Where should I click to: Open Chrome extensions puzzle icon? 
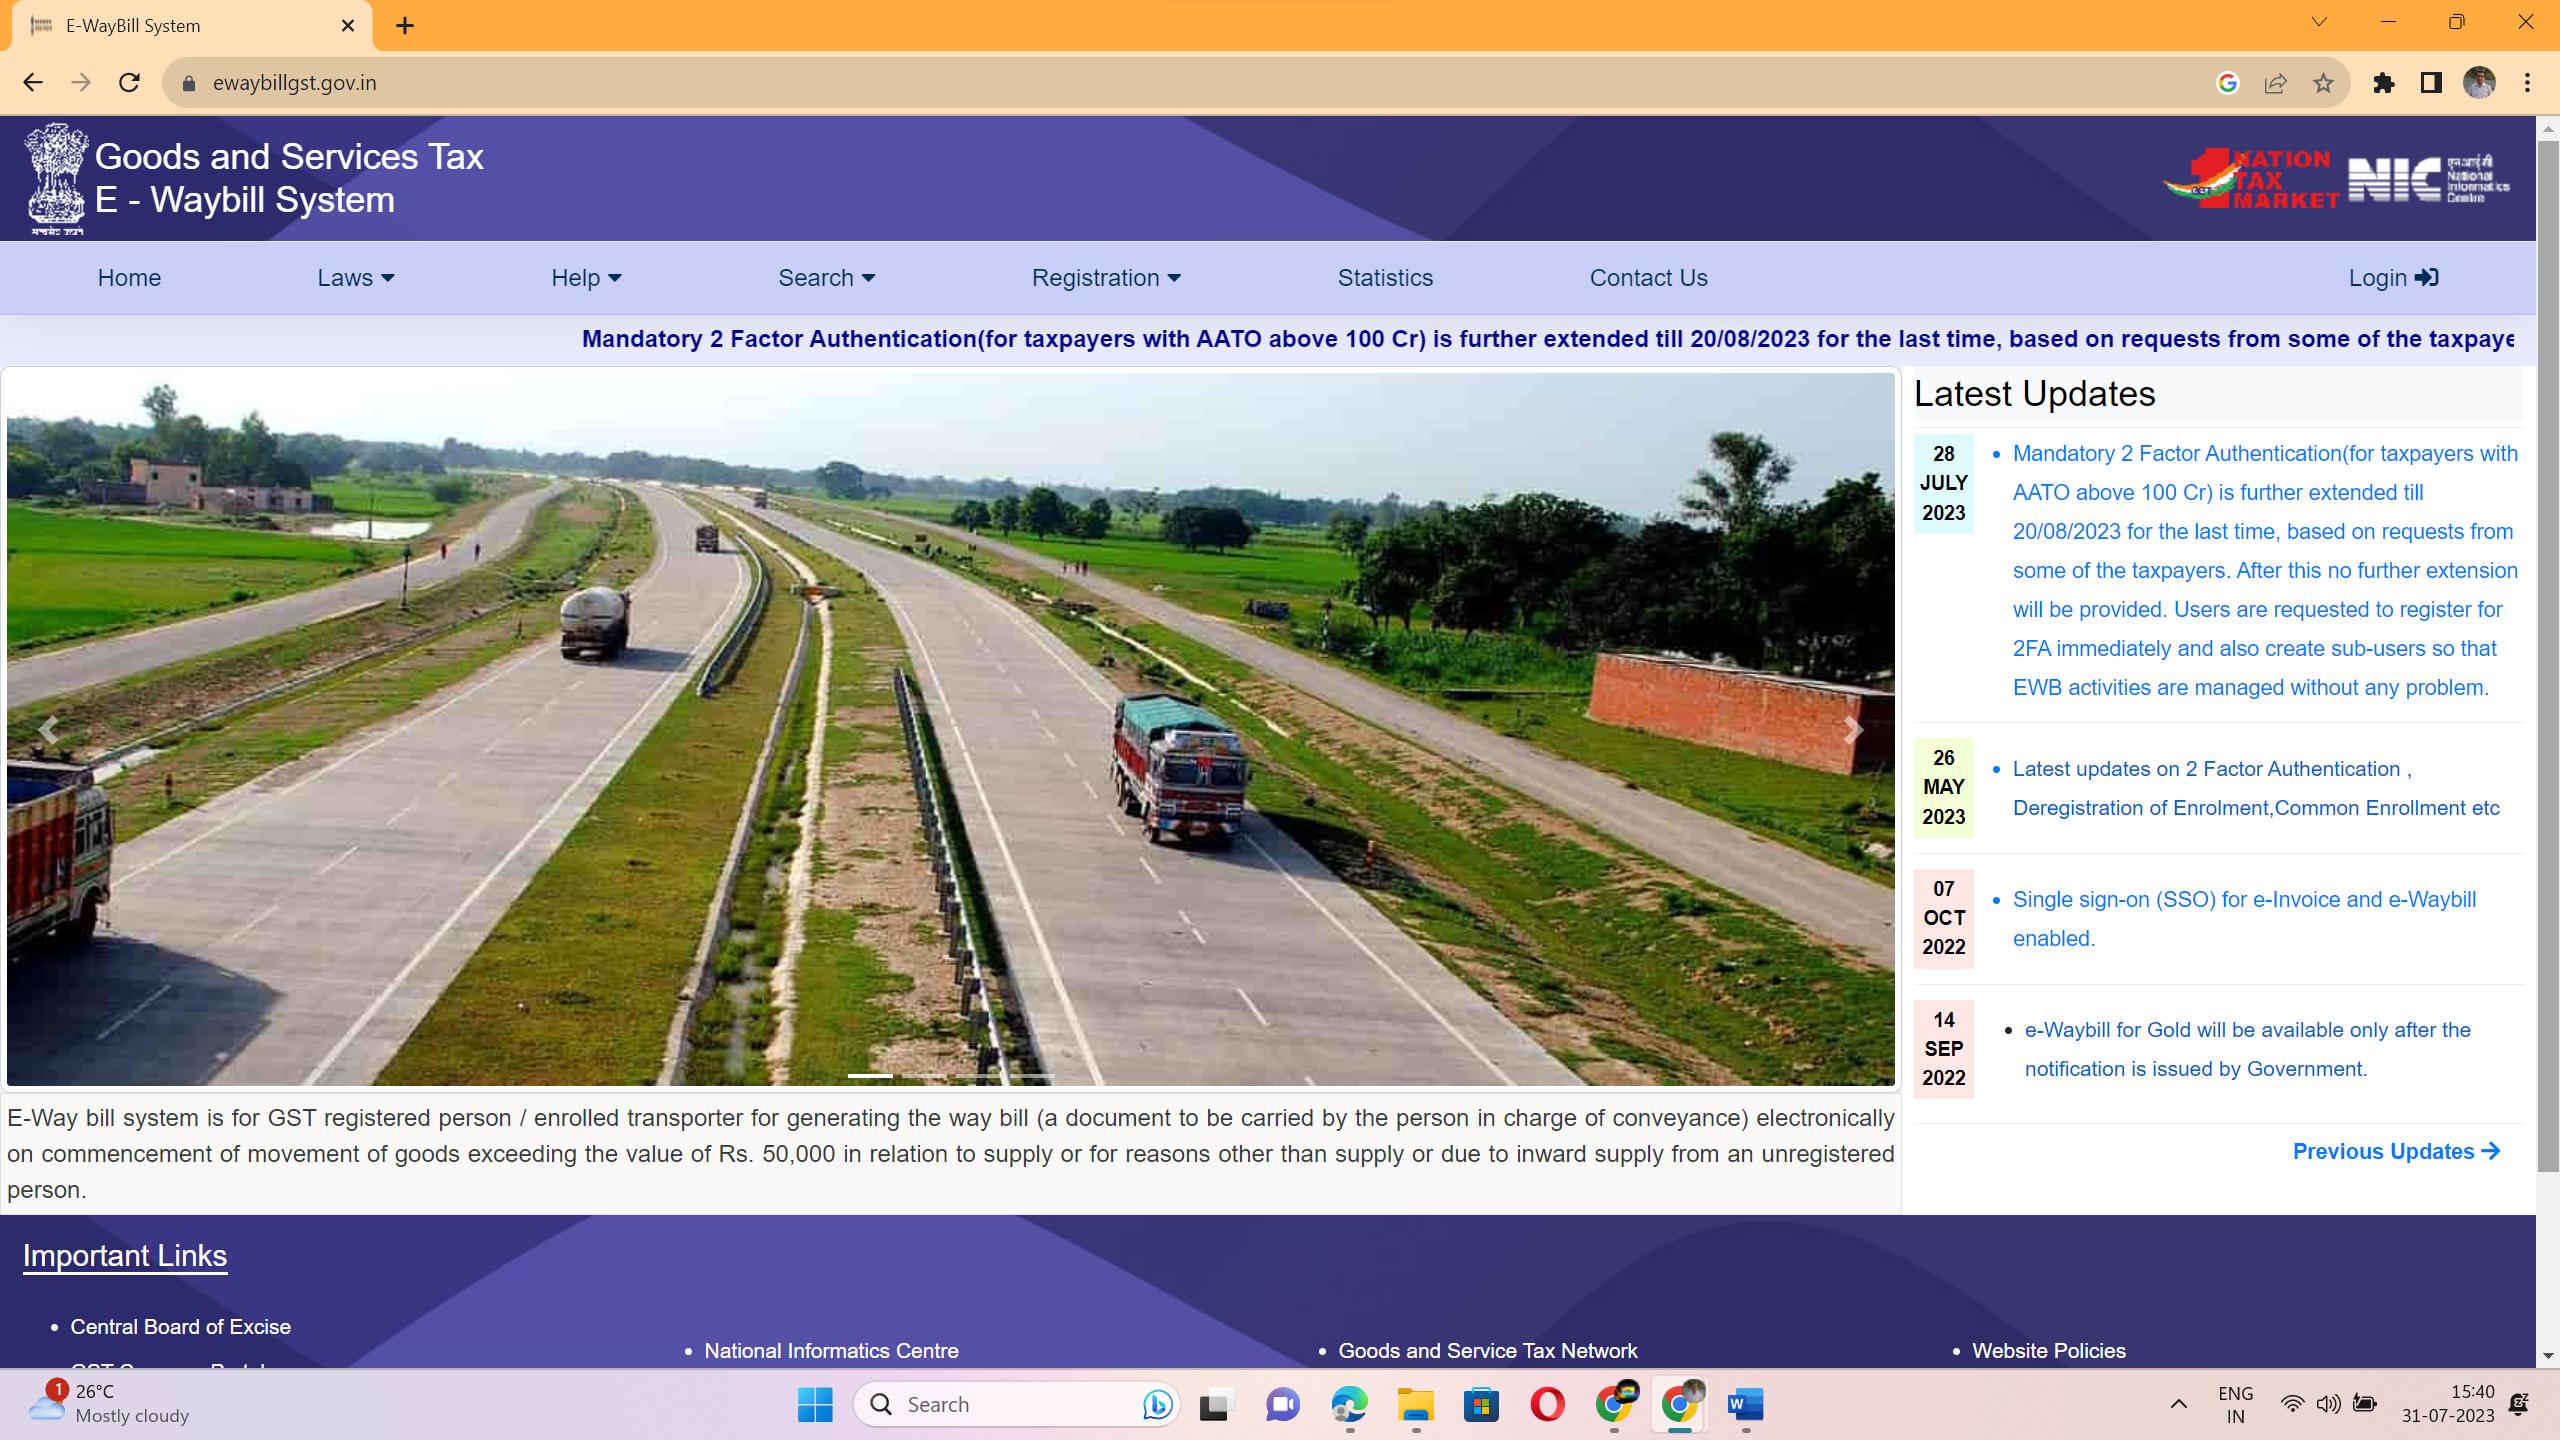tap(2383, 83)
